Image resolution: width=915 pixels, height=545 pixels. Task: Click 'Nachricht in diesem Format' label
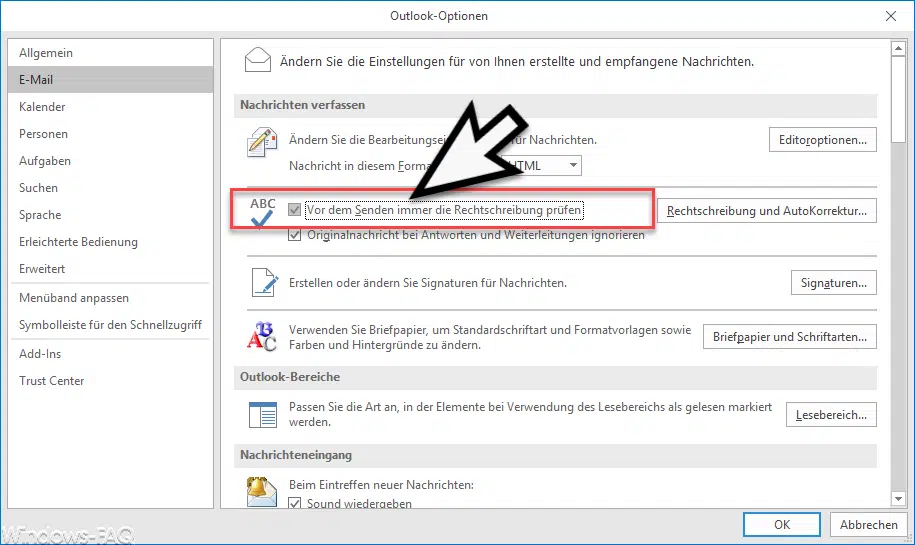[359, 166]
